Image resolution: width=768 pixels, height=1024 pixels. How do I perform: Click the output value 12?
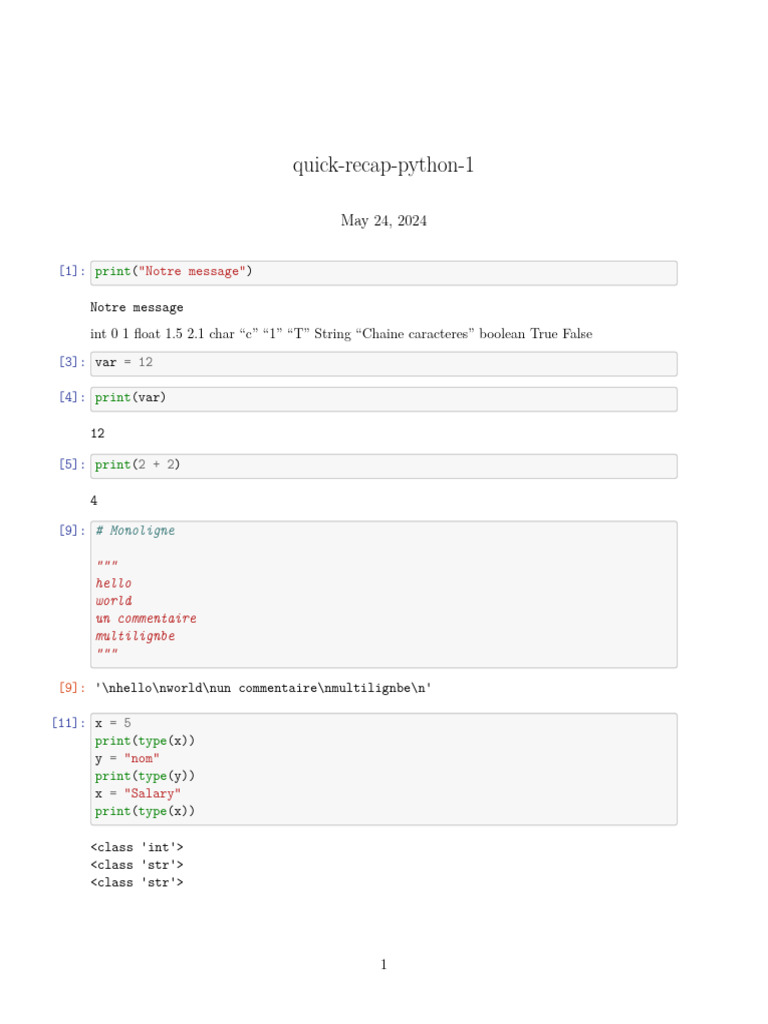coord(97,434)
